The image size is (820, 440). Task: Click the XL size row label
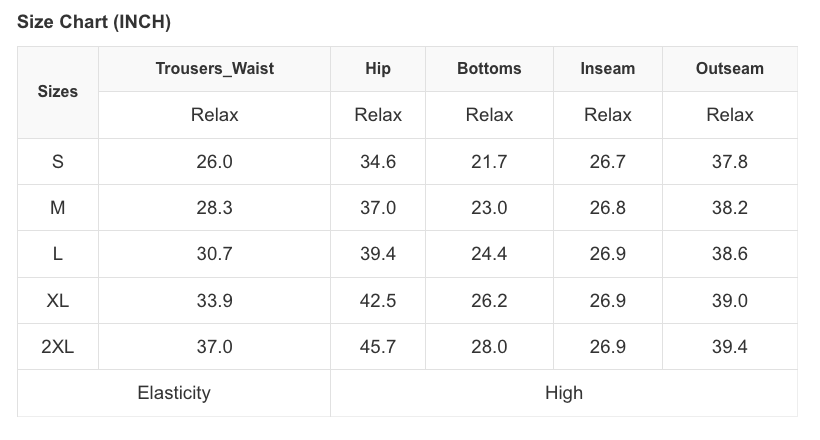click(58, 300)
